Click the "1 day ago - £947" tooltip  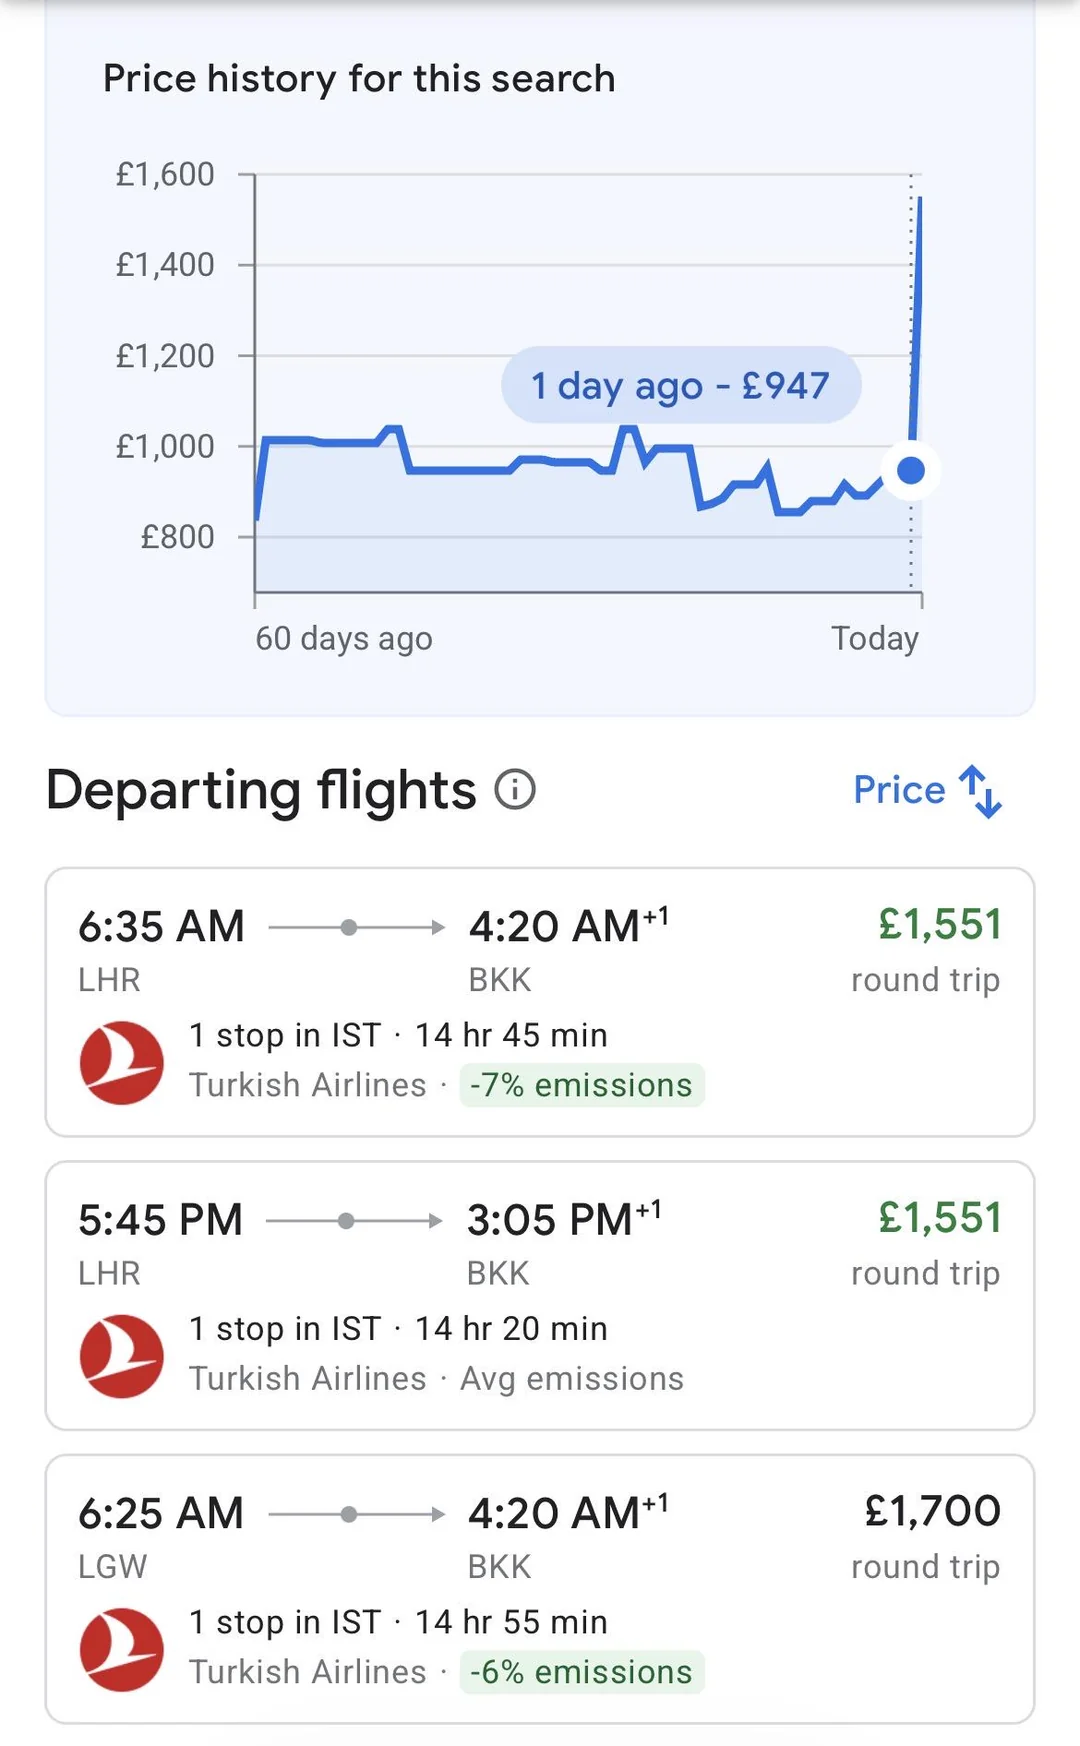click(681, 385)
